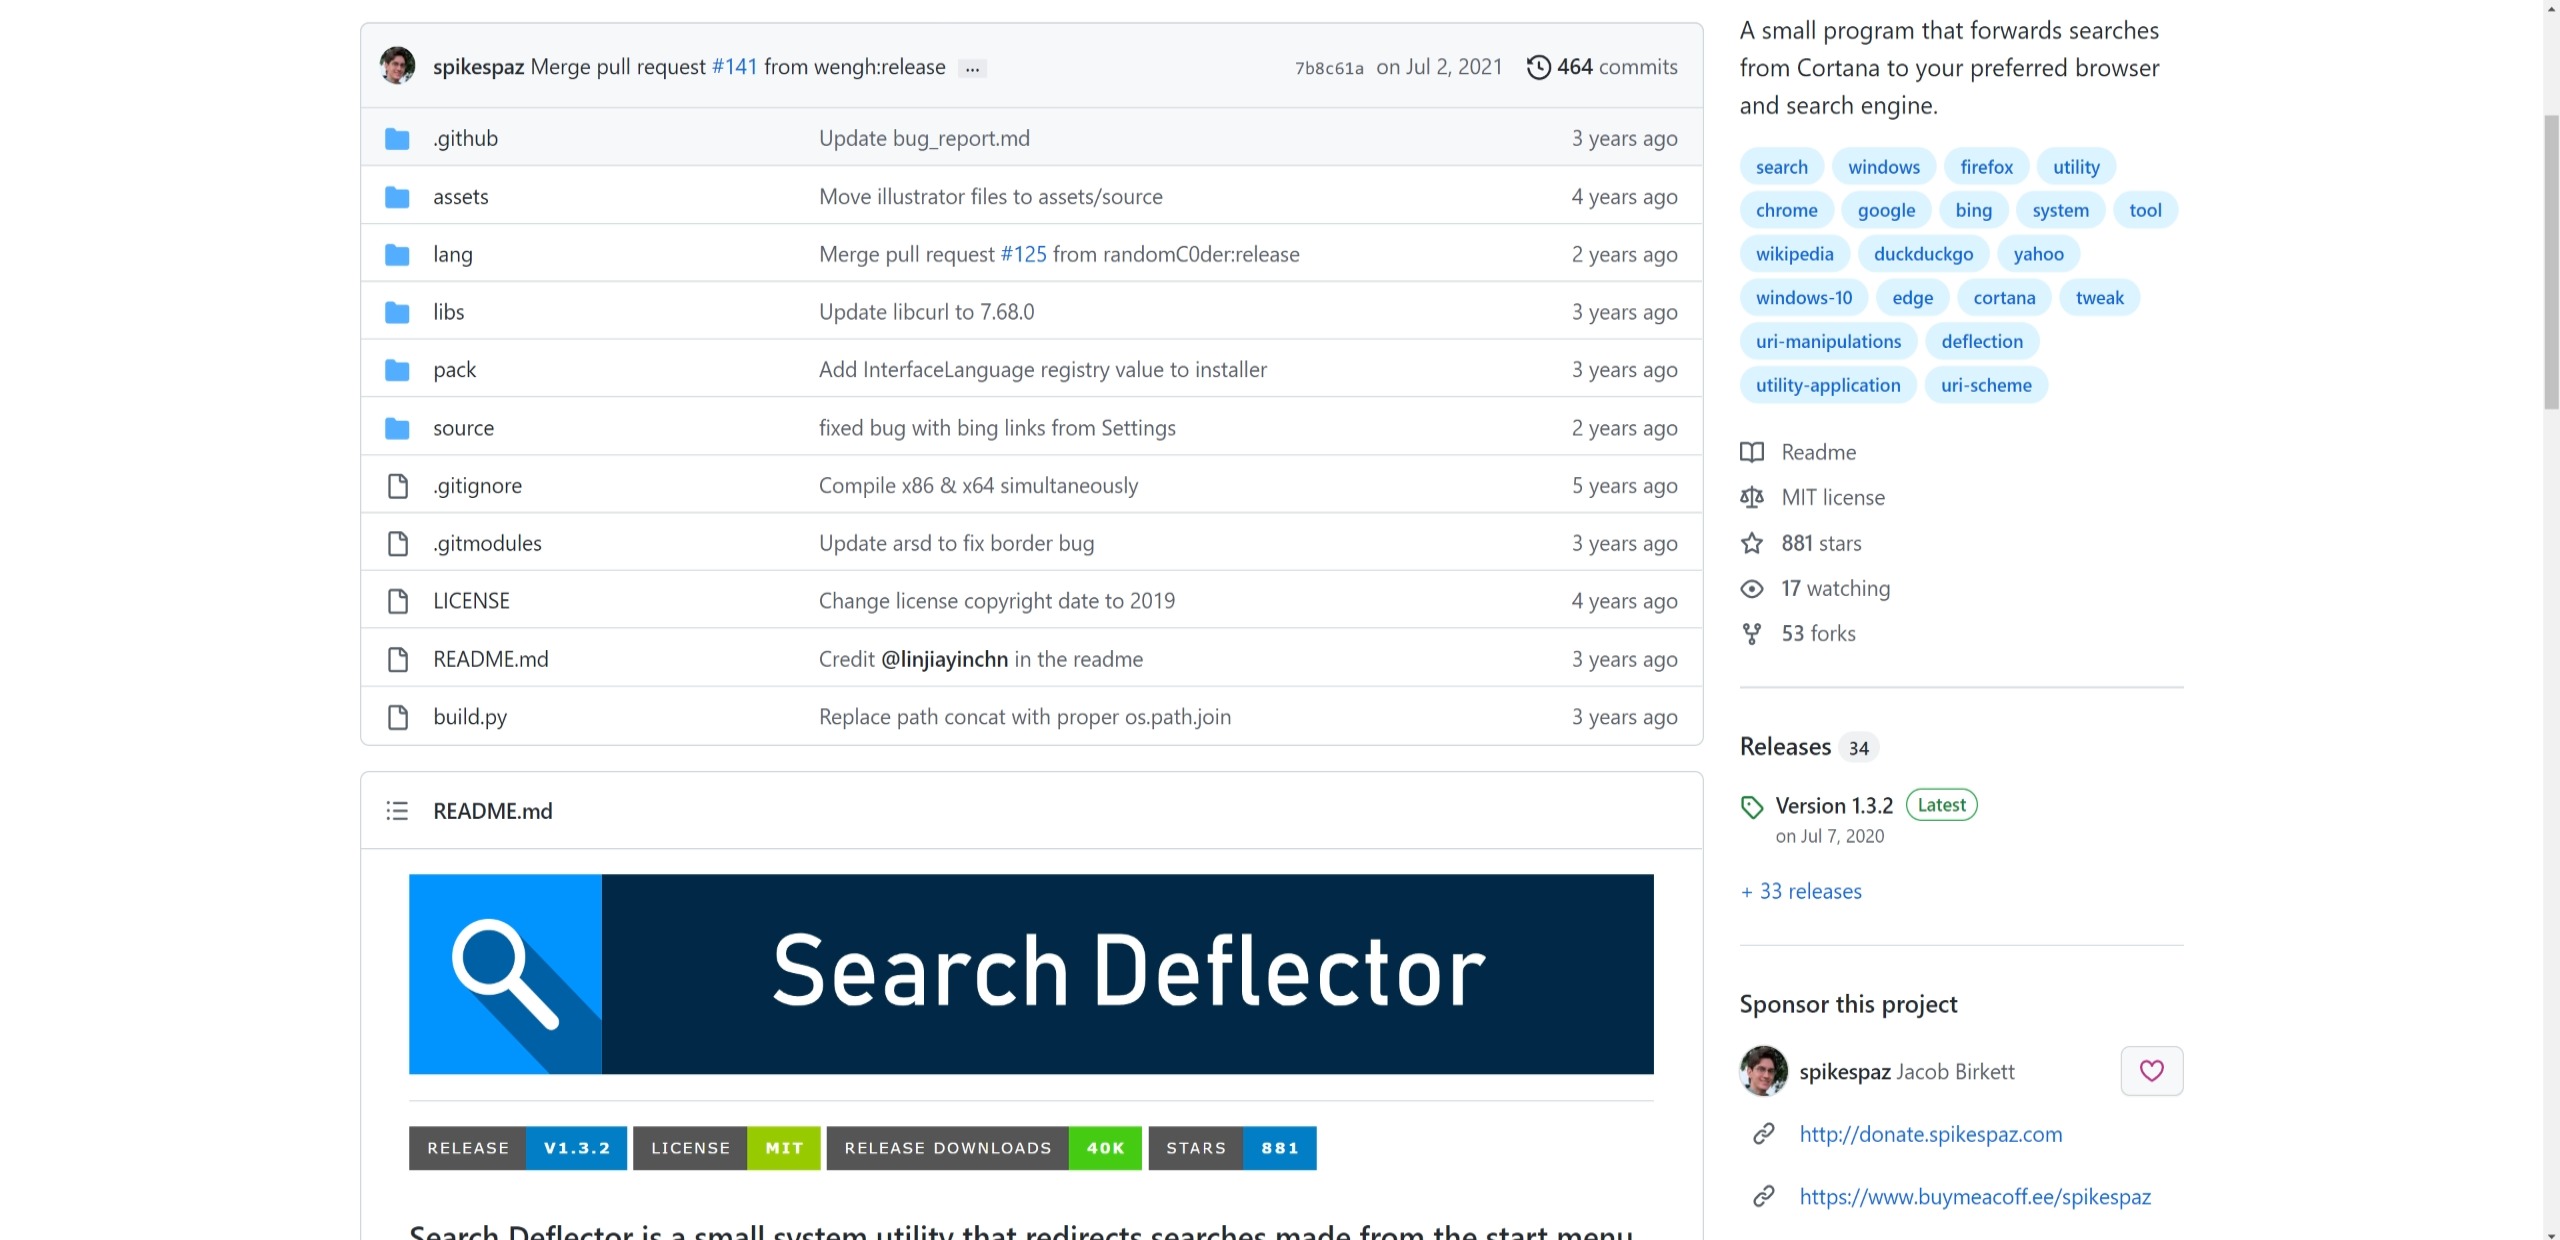The width and height of the screenshot is (2560, 1240).
Task: Click the balance scale MIT license icon
Action: (x=1752, y=497)
